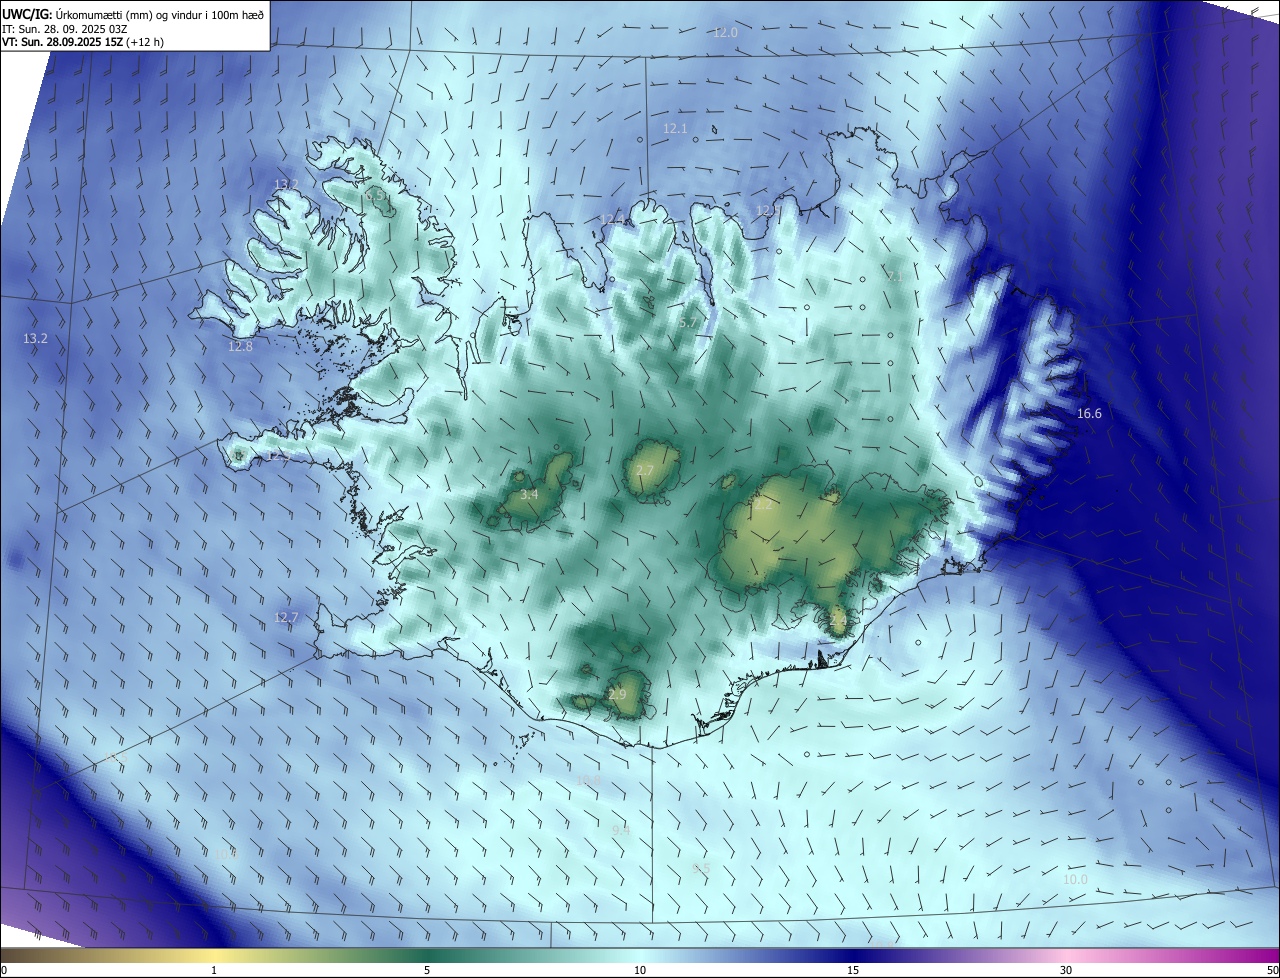Click the 13.2 label over the far western ocean

(35, 339)
